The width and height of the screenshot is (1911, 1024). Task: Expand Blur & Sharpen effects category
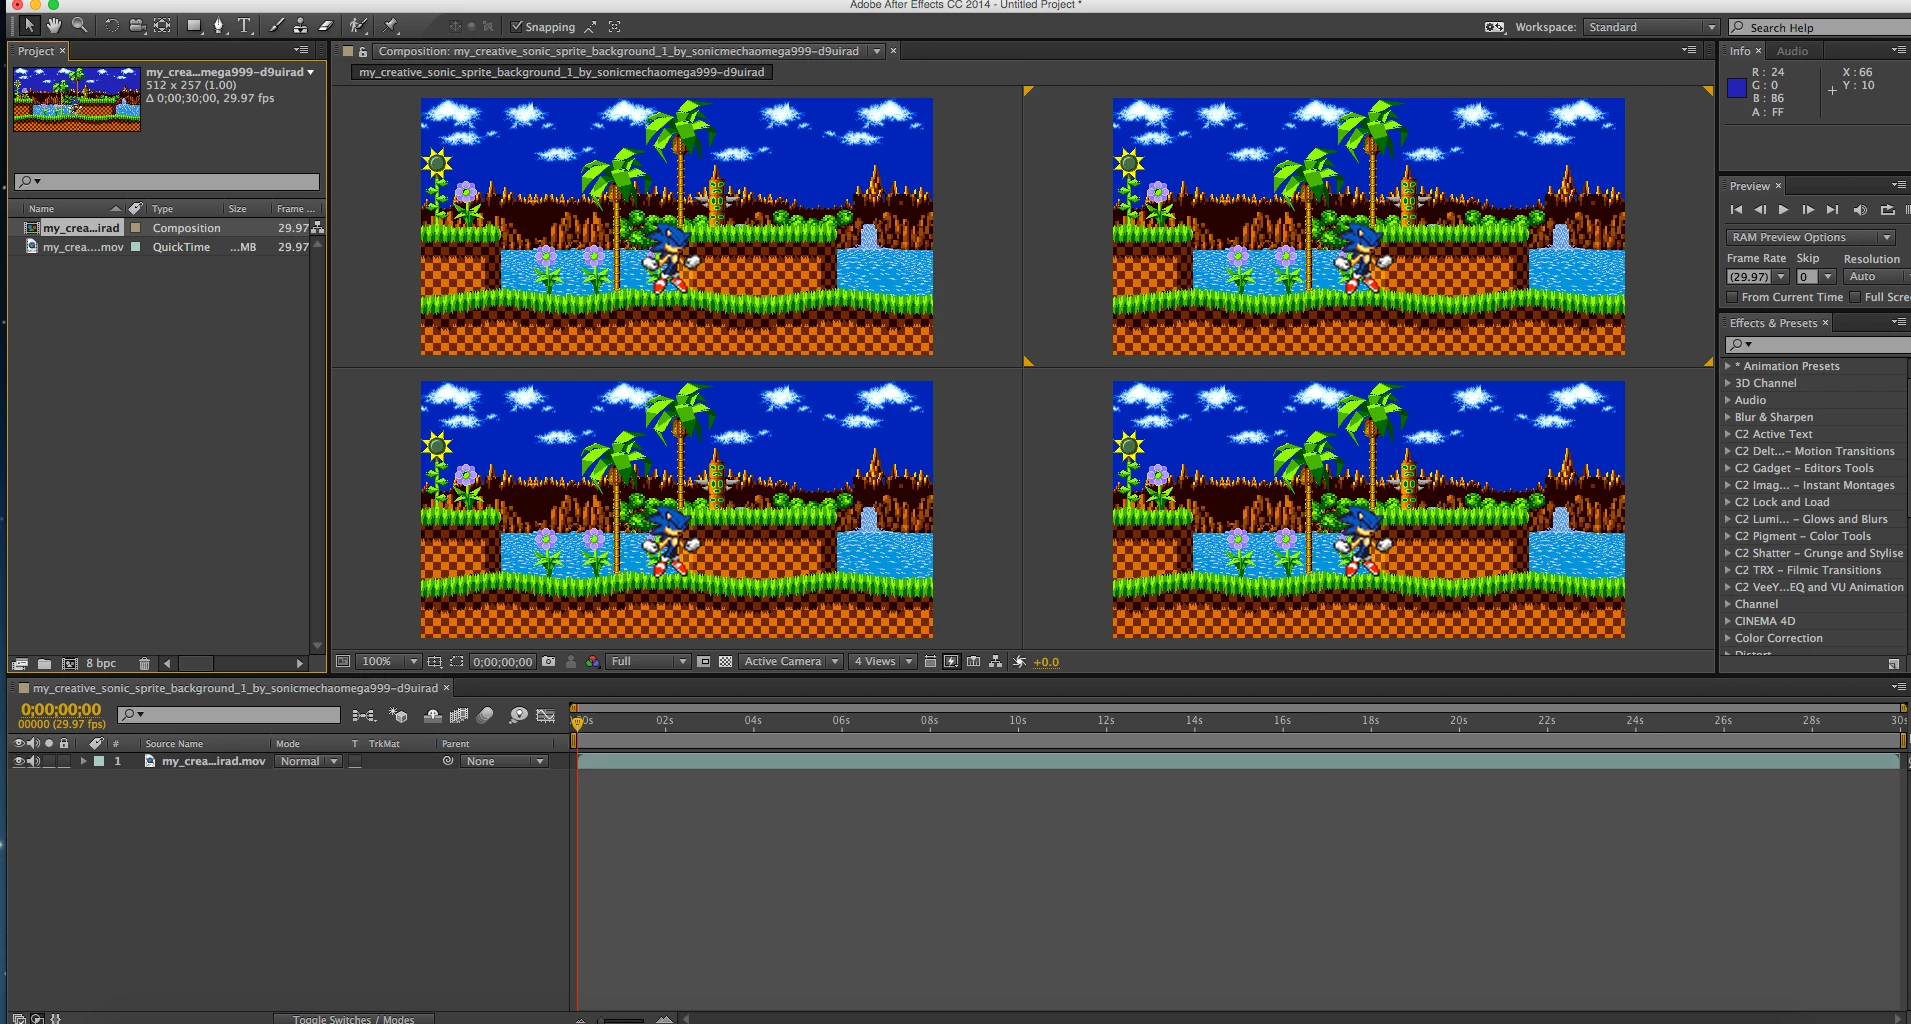click(1728, 417)
